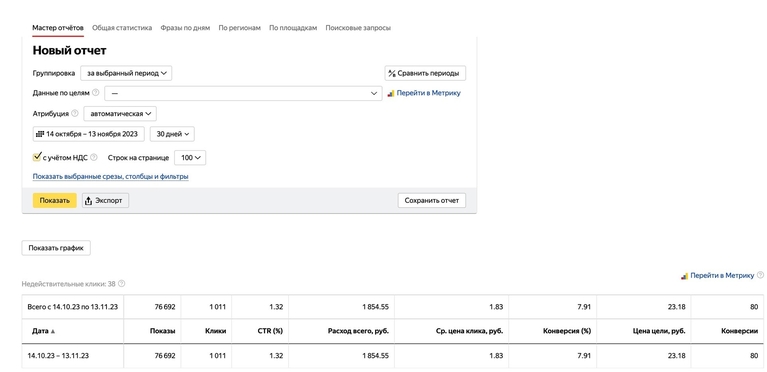This screenshot has height=372, width=767.
Task: Click help icon beside lower Перейти в Метрику
Action: click(x=760, y=275)
